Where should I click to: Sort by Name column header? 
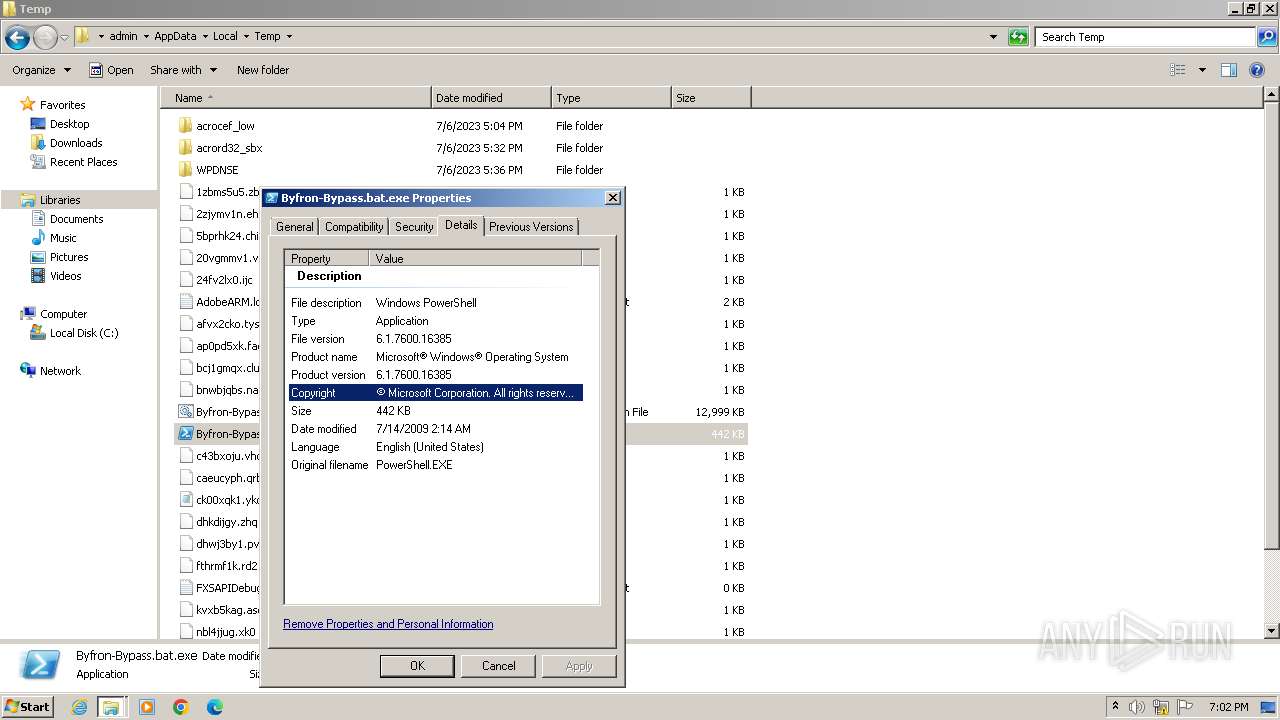pyautogui.click(x=296, y=98)
